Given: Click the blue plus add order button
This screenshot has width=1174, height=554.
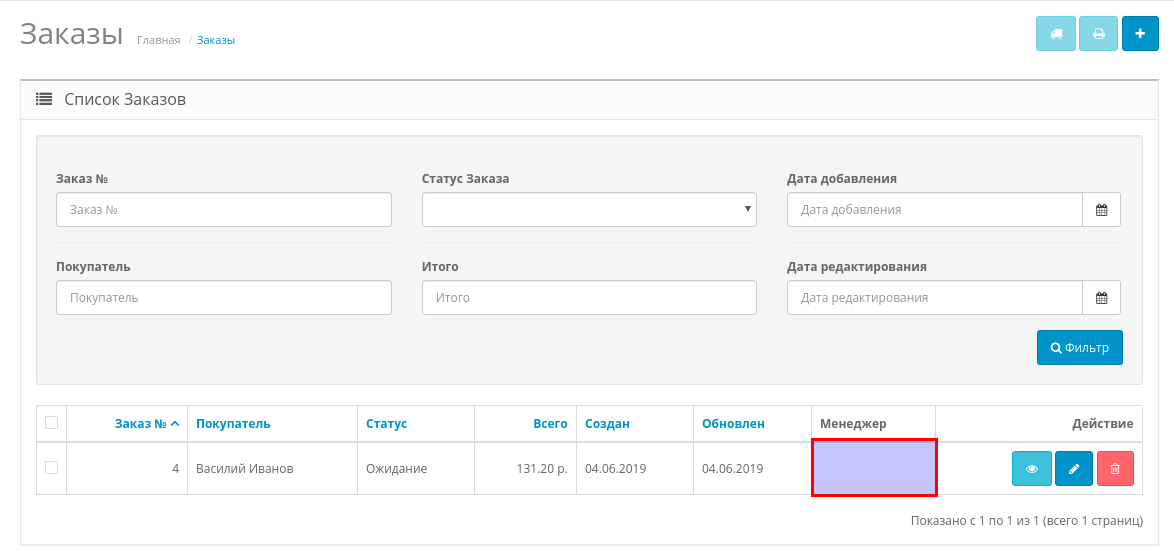Looking at the screenshot, I should click(x=1140, y=34).
